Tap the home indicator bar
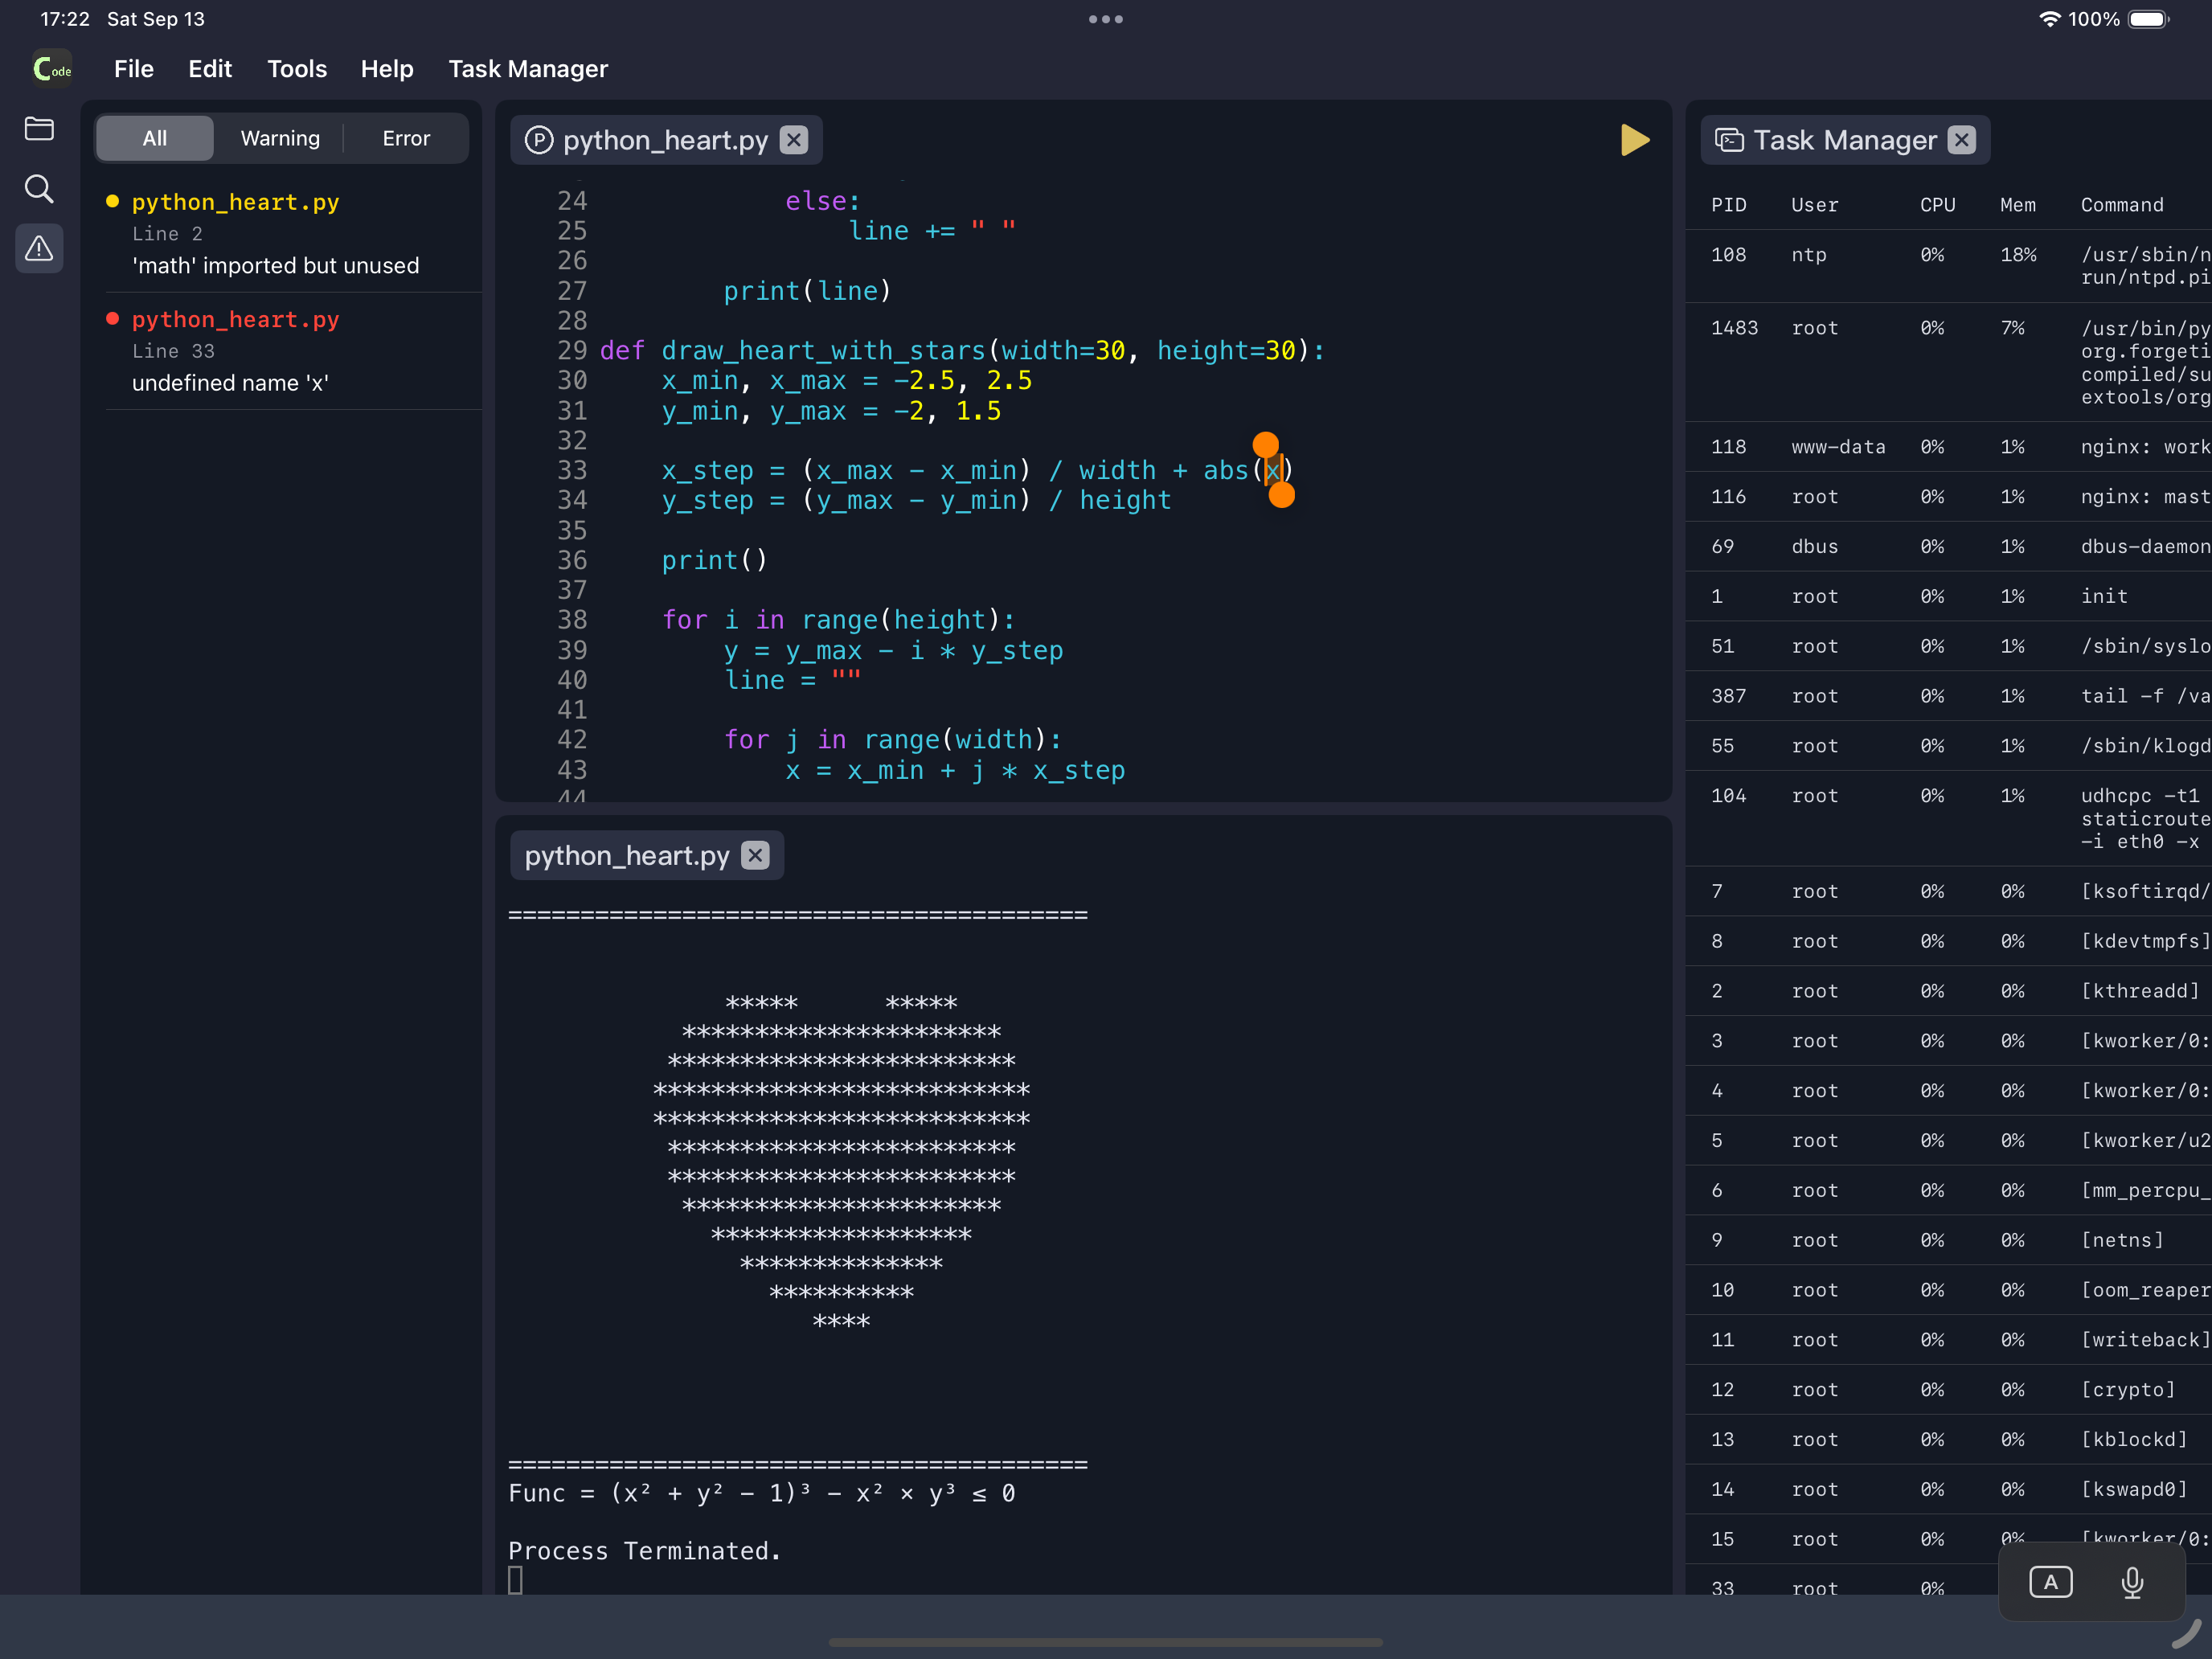 [1106, 1642]
